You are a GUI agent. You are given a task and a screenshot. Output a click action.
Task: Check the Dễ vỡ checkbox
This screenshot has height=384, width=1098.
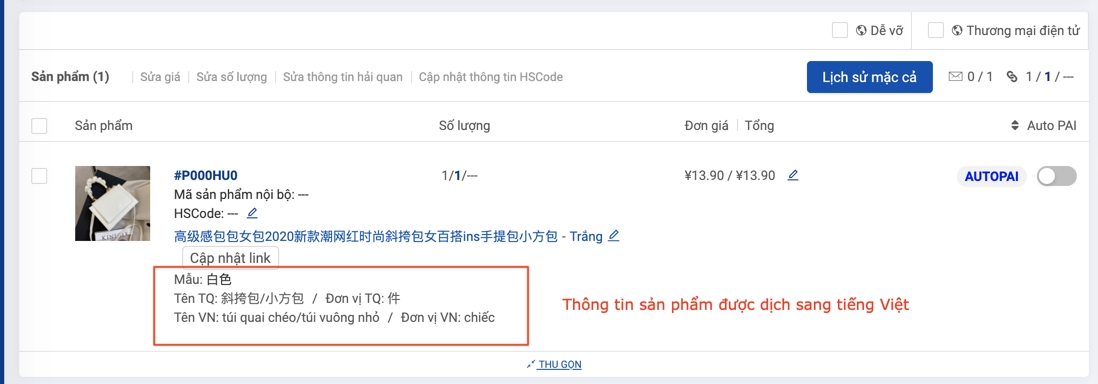tap(840, 31)
